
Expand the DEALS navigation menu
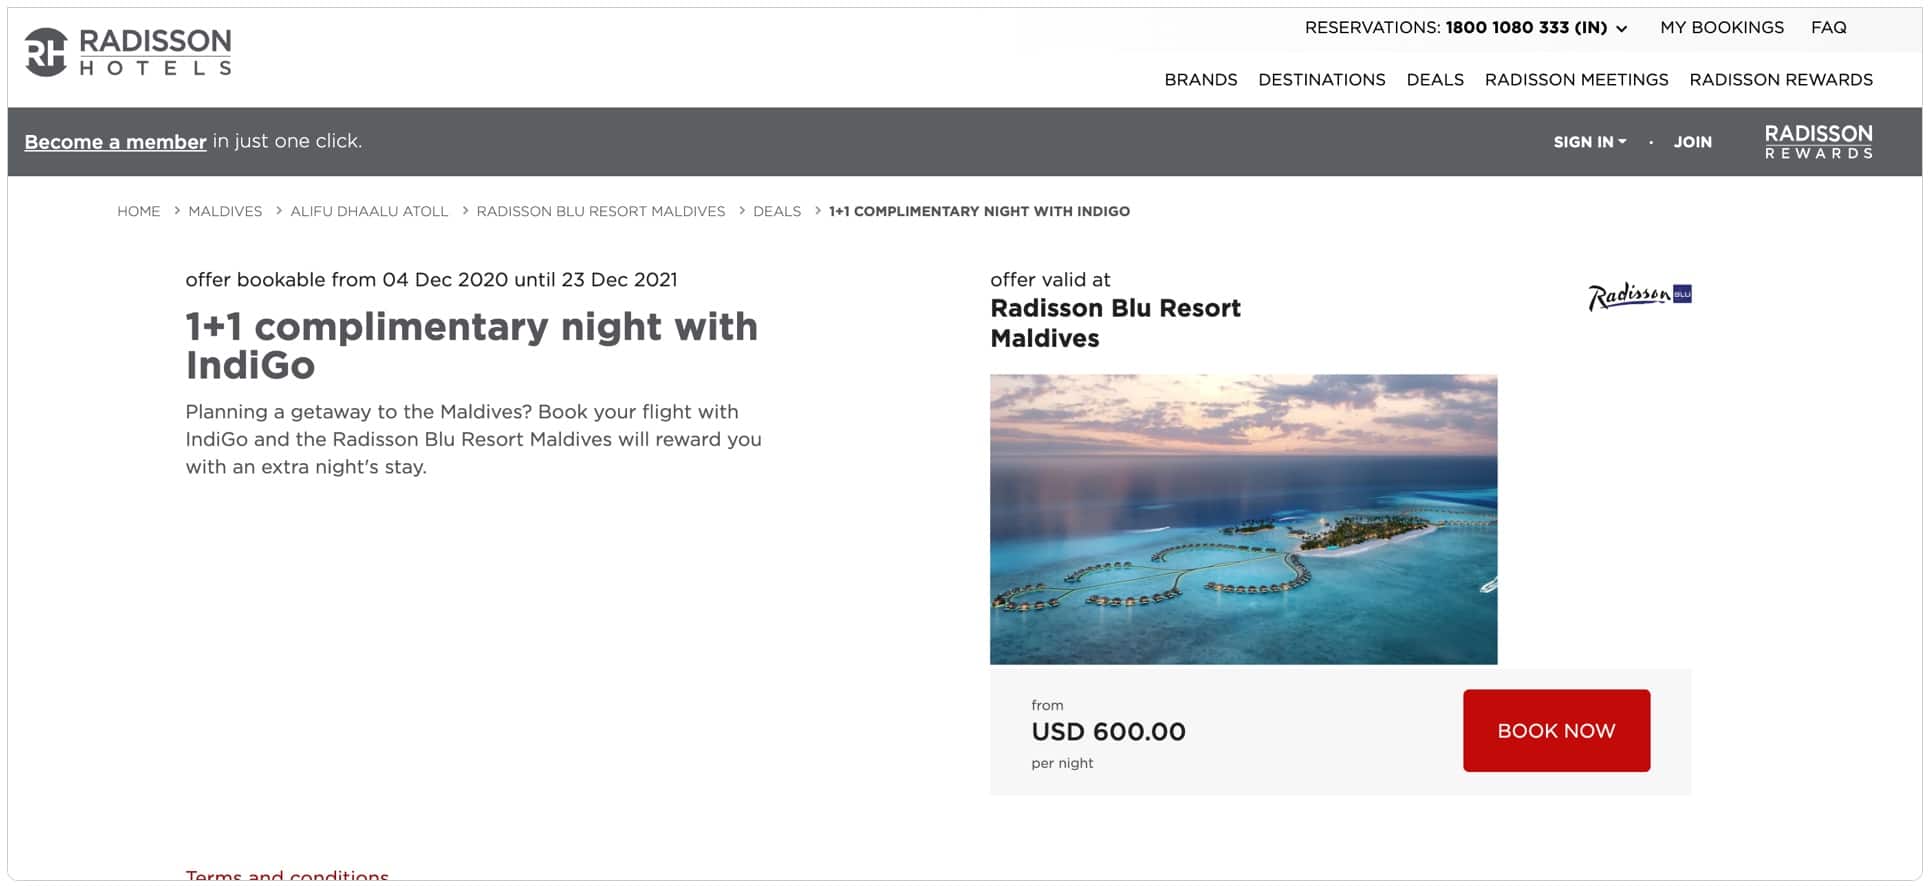point(1434,79)
